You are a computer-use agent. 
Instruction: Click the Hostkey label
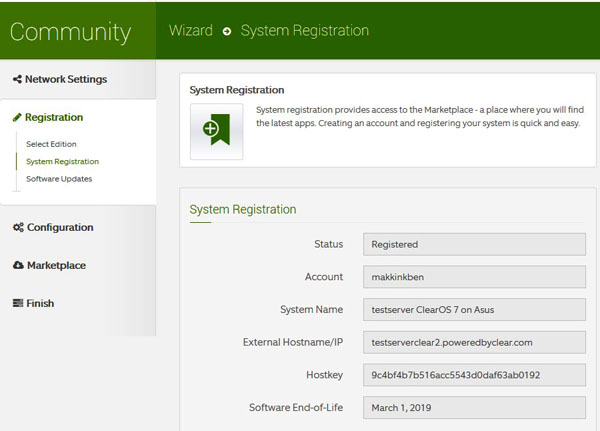pyautogui.click(x=324, y=375)
